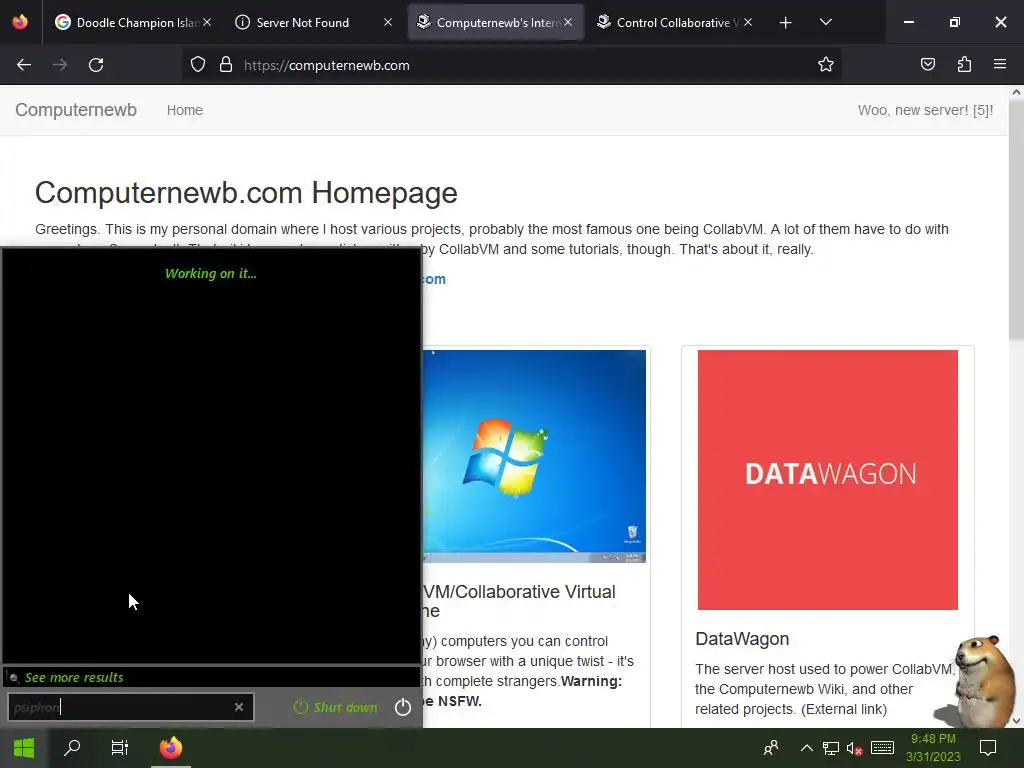Reload the current page
The height and width of the screenshot is (768, 1024).
point(96,65)
